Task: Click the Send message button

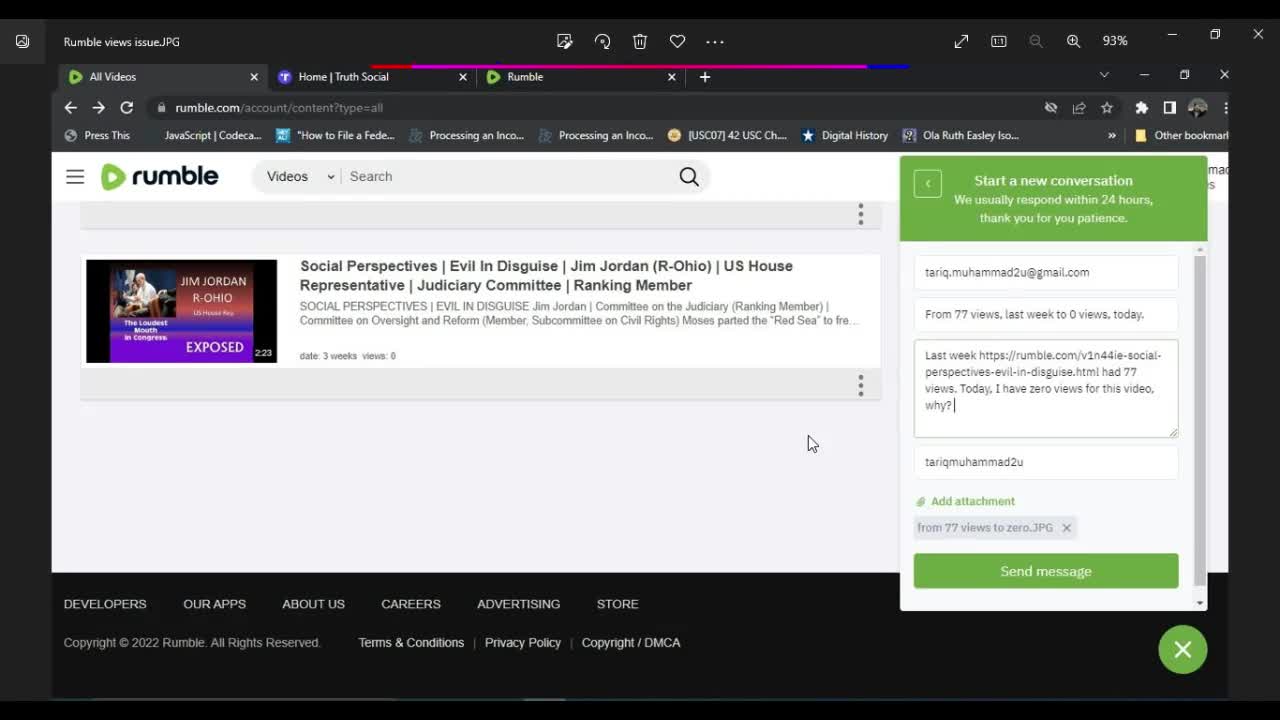Action: coord(1046,571)
